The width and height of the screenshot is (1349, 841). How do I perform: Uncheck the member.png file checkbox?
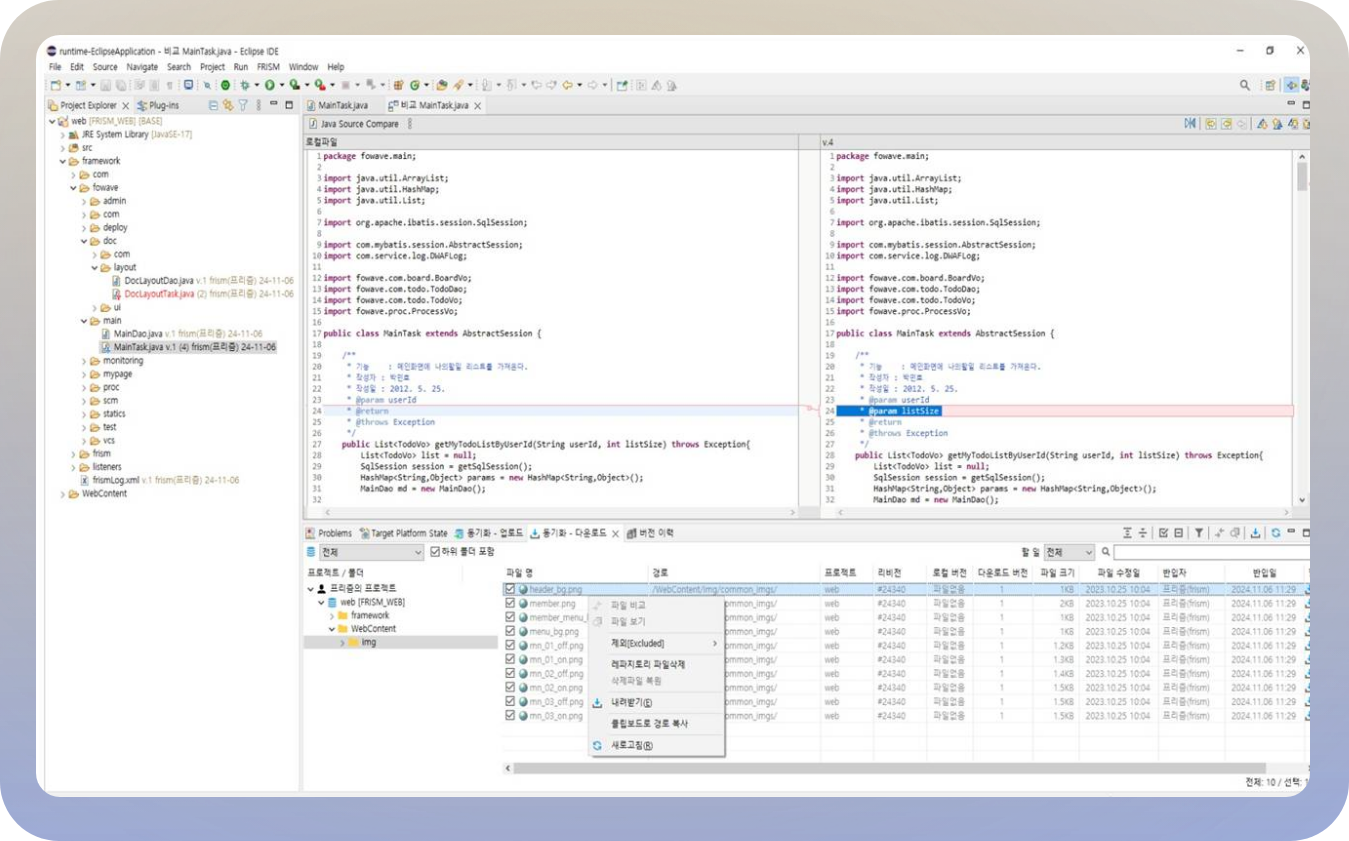(510, 604)
